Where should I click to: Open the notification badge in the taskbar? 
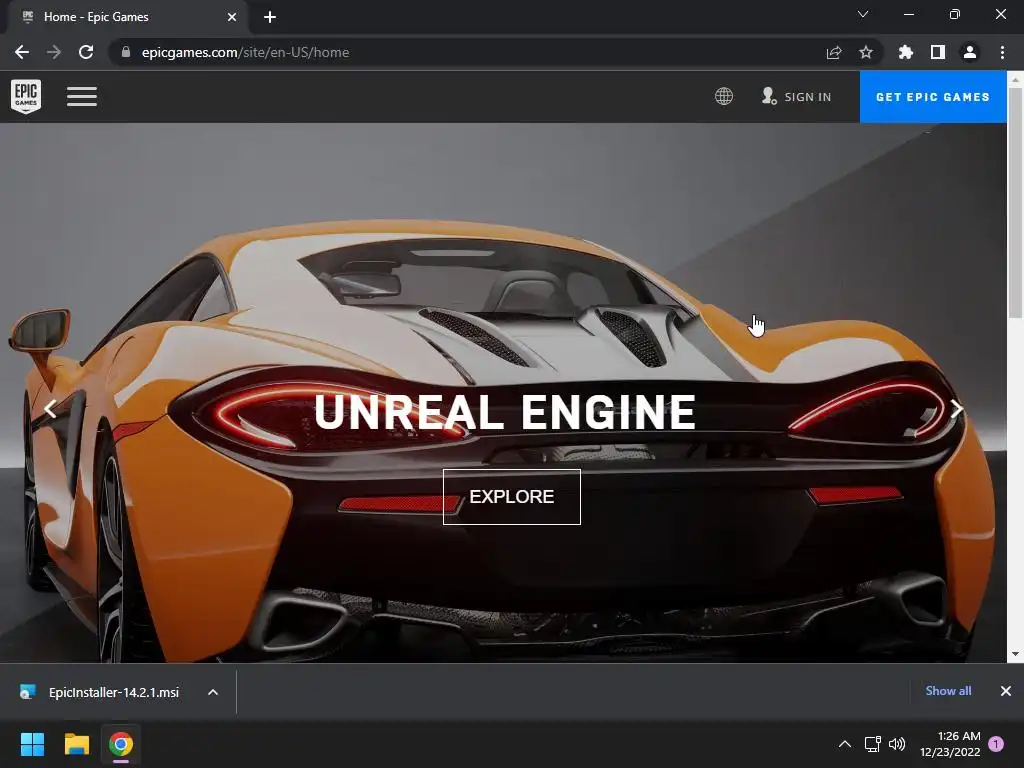(x=996, y=744)
